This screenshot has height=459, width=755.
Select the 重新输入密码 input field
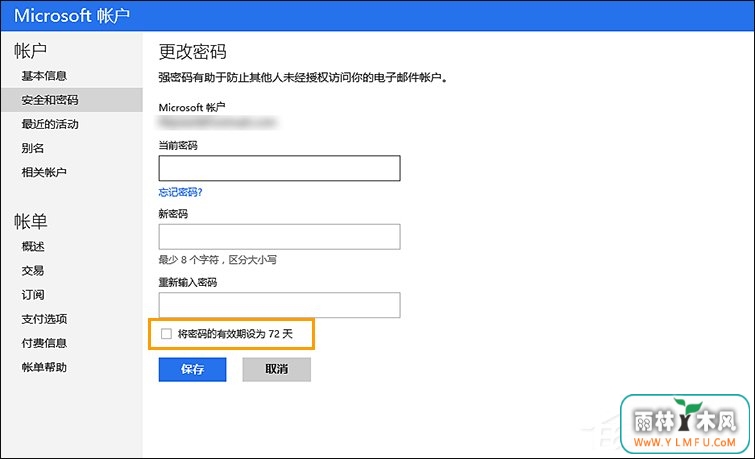279,305
